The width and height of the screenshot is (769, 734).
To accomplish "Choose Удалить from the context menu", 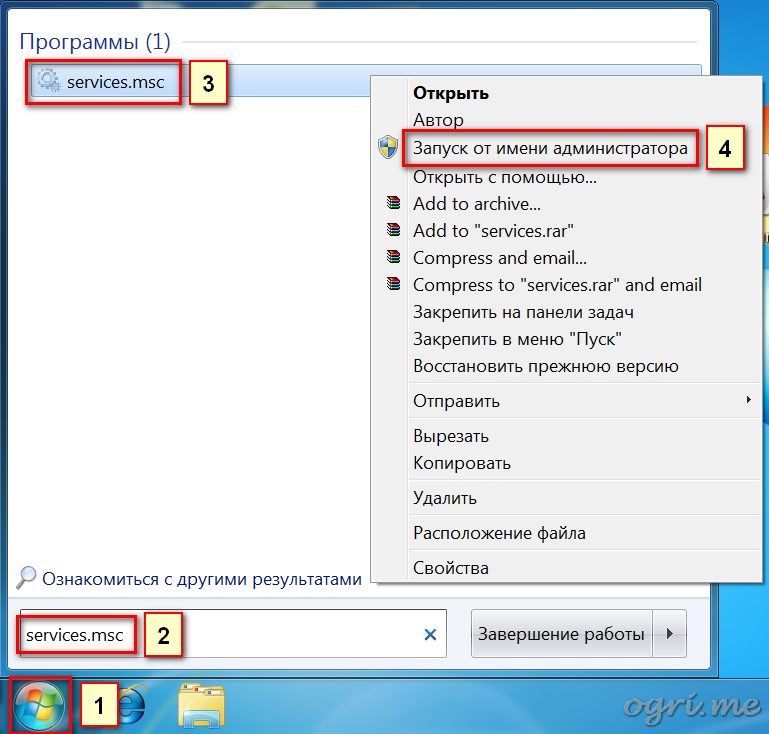I will (445, 498).
